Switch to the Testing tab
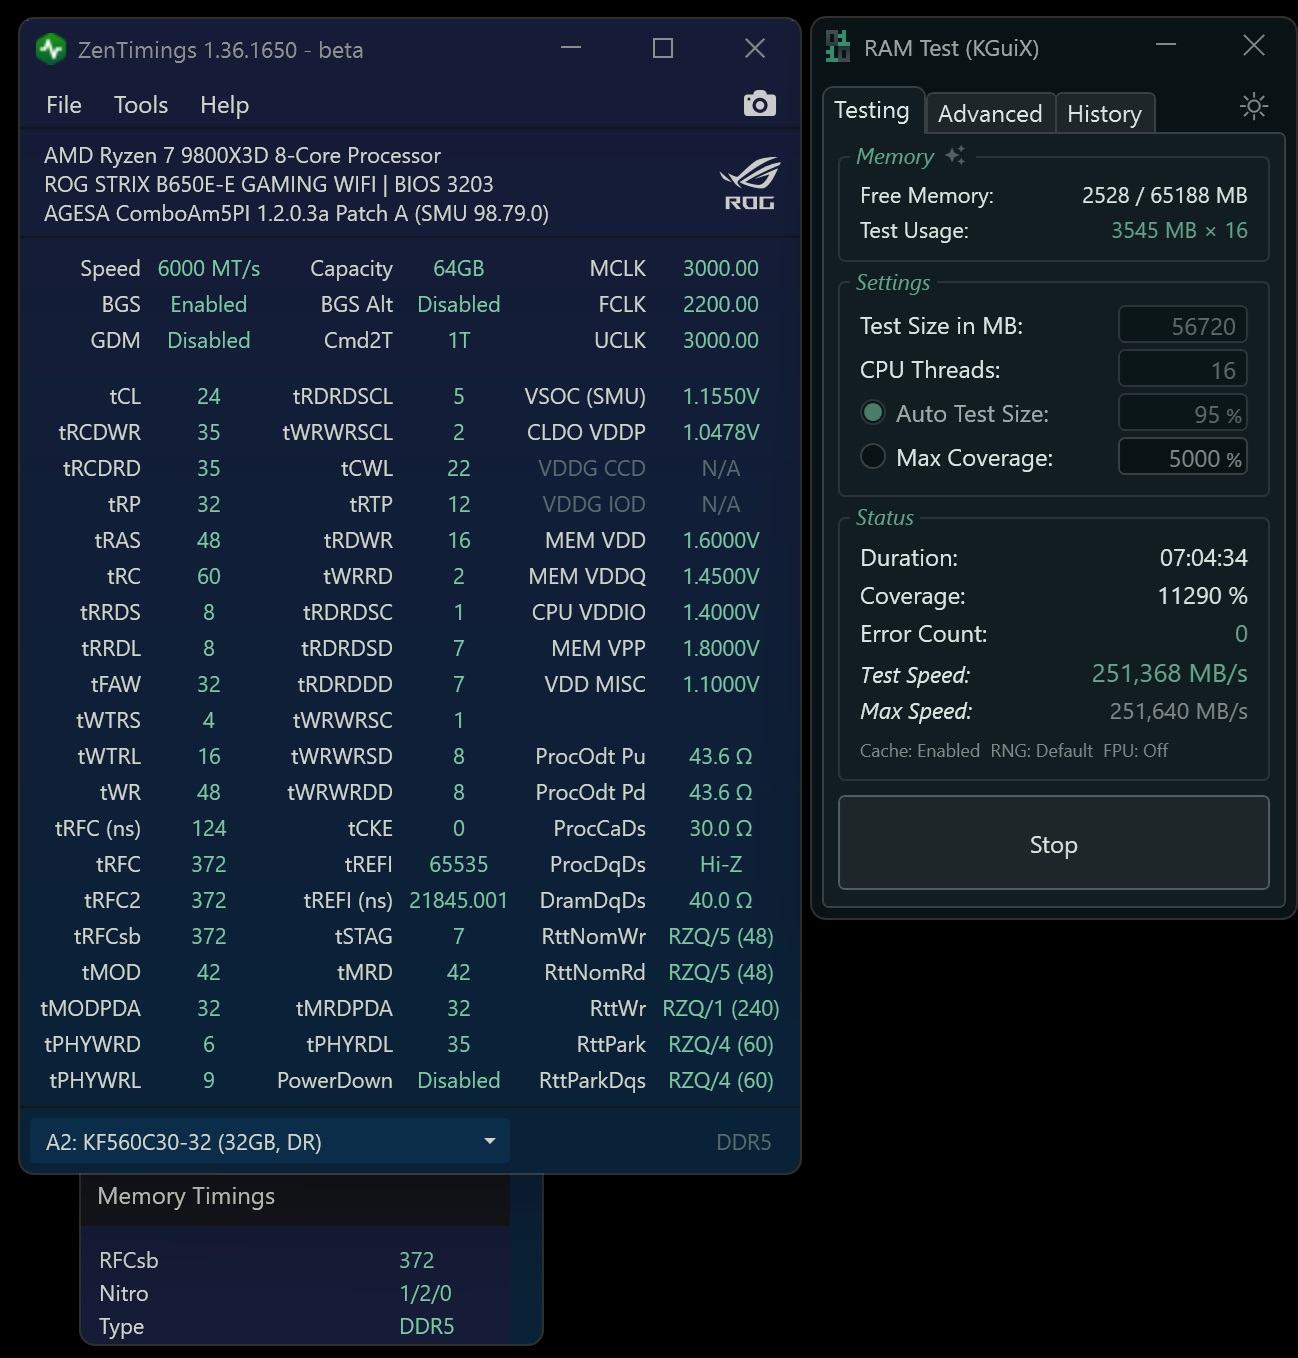The width and height of the screenshot is (1298, 1358). pyautogui.click(x=872, y=110)
